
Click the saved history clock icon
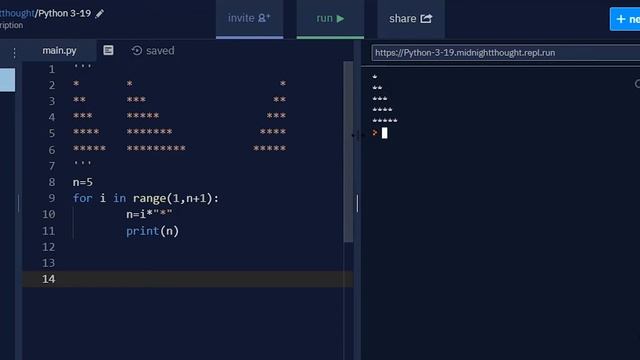coord(137,51)
